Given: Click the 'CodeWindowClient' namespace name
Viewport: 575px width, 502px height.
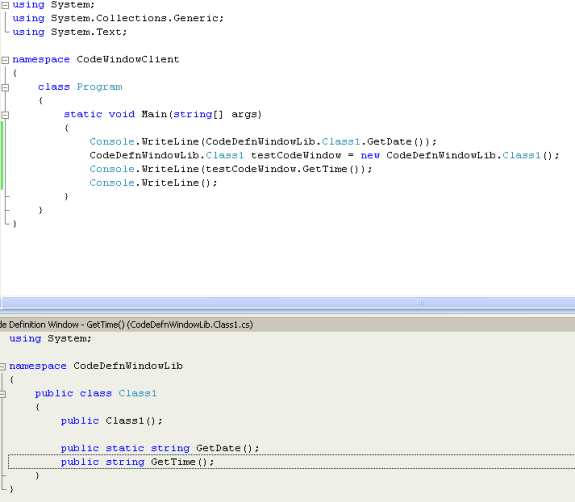Looking at the screenshot, I should pyautogui.click(x=128, y=59).
